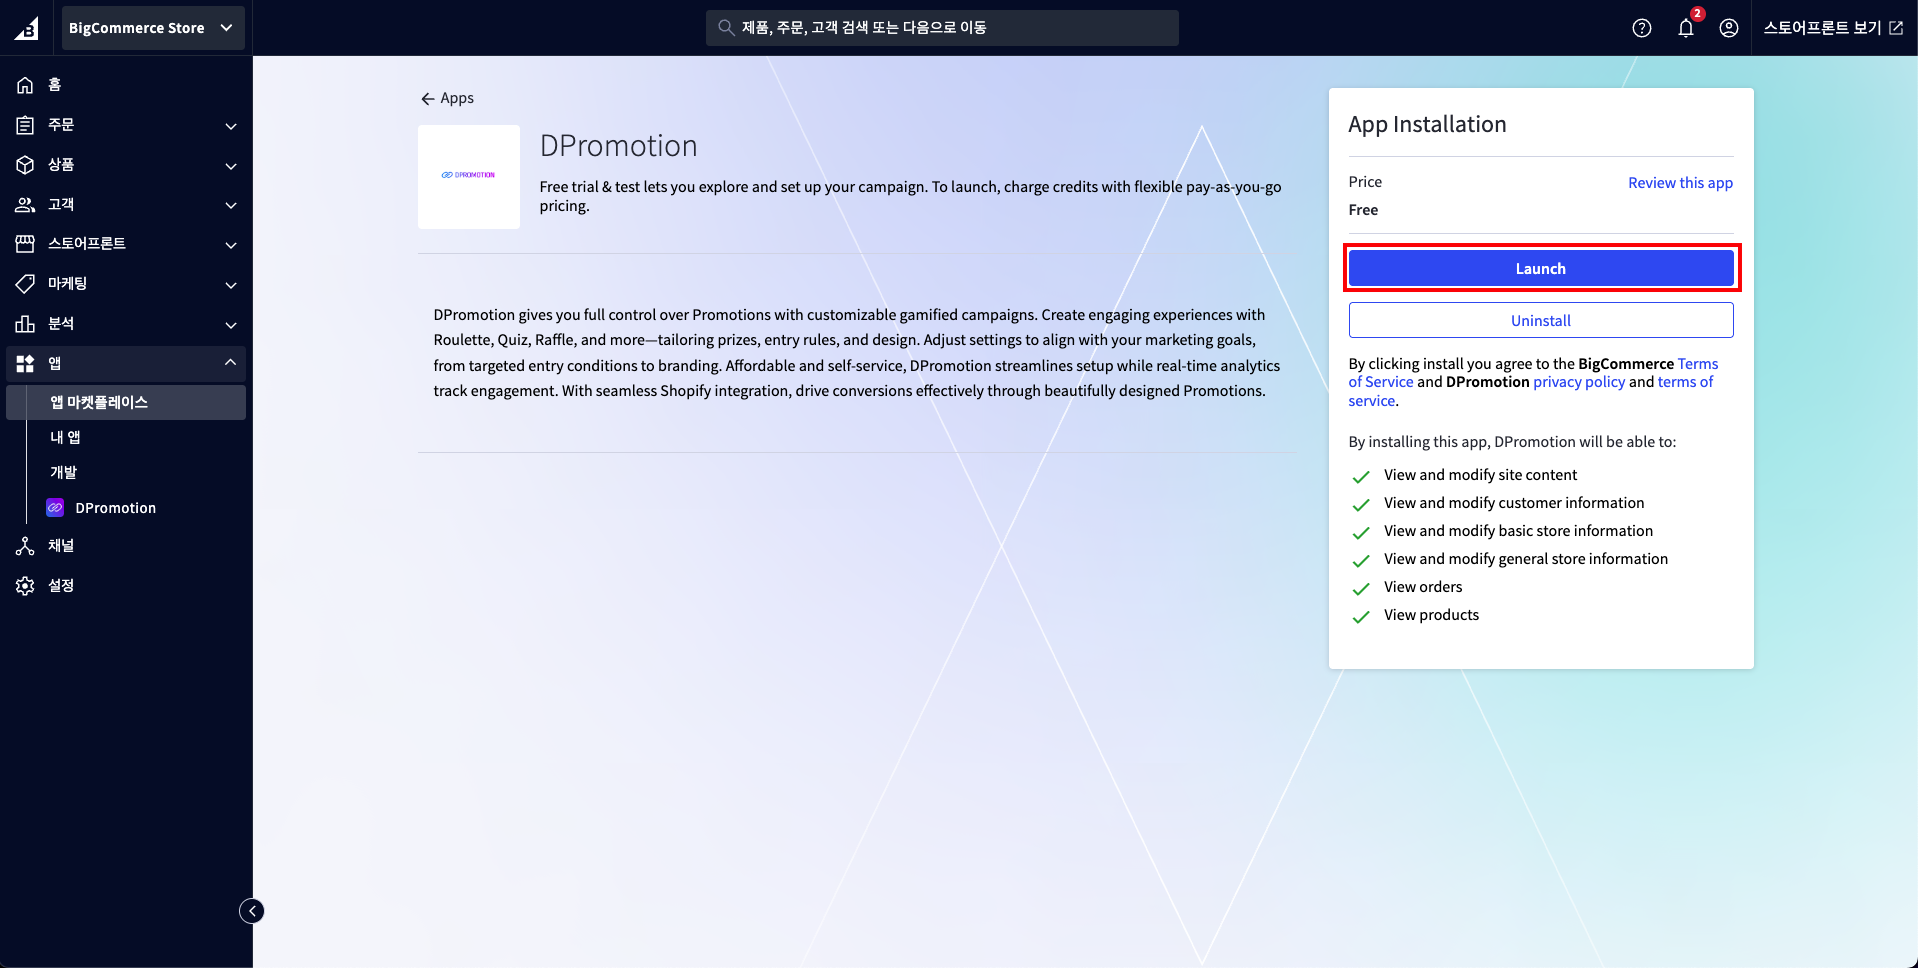
Task: Click the 스토어프론트 storefront icon
Action: [25, 244]
